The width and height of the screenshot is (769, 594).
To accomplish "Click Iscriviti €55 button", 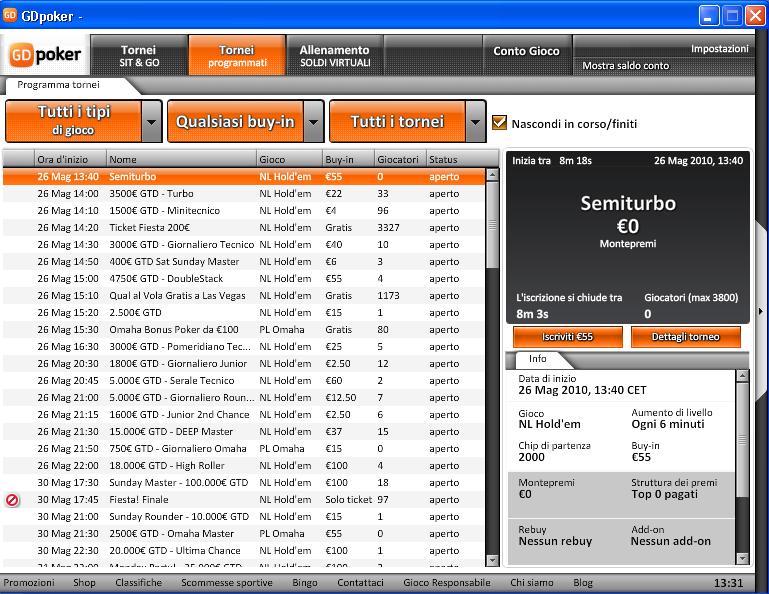I will 567,337.
